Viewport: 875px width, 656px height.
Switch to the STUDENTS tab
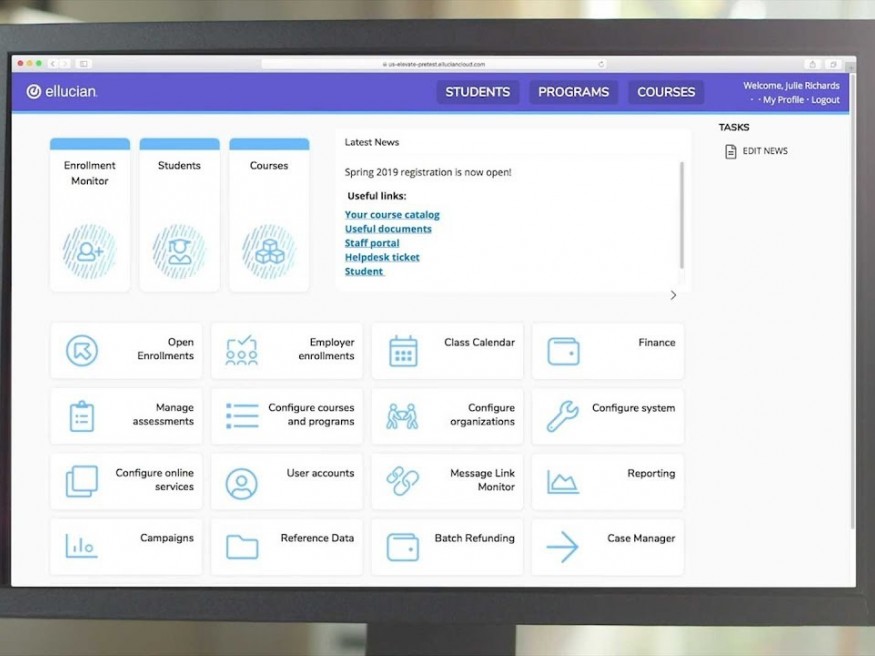[x=477, y=92]
